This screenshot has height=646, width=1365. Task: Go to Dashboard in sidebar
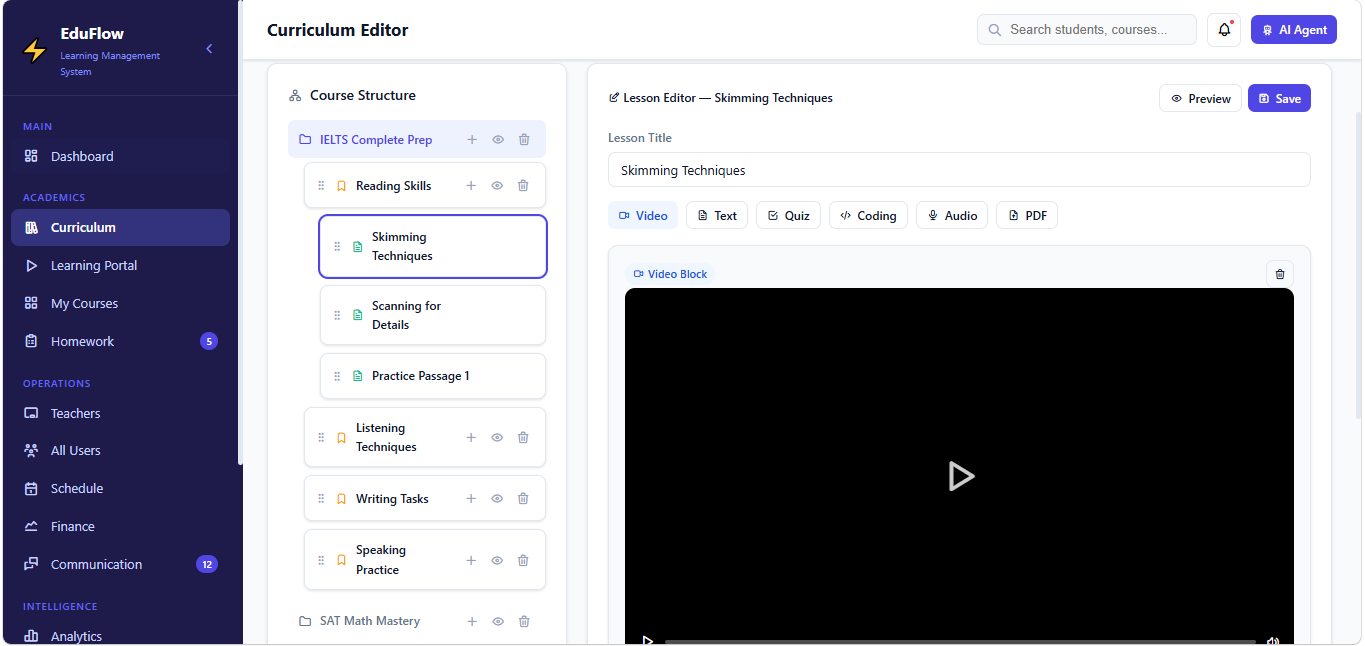pos(120,156)
